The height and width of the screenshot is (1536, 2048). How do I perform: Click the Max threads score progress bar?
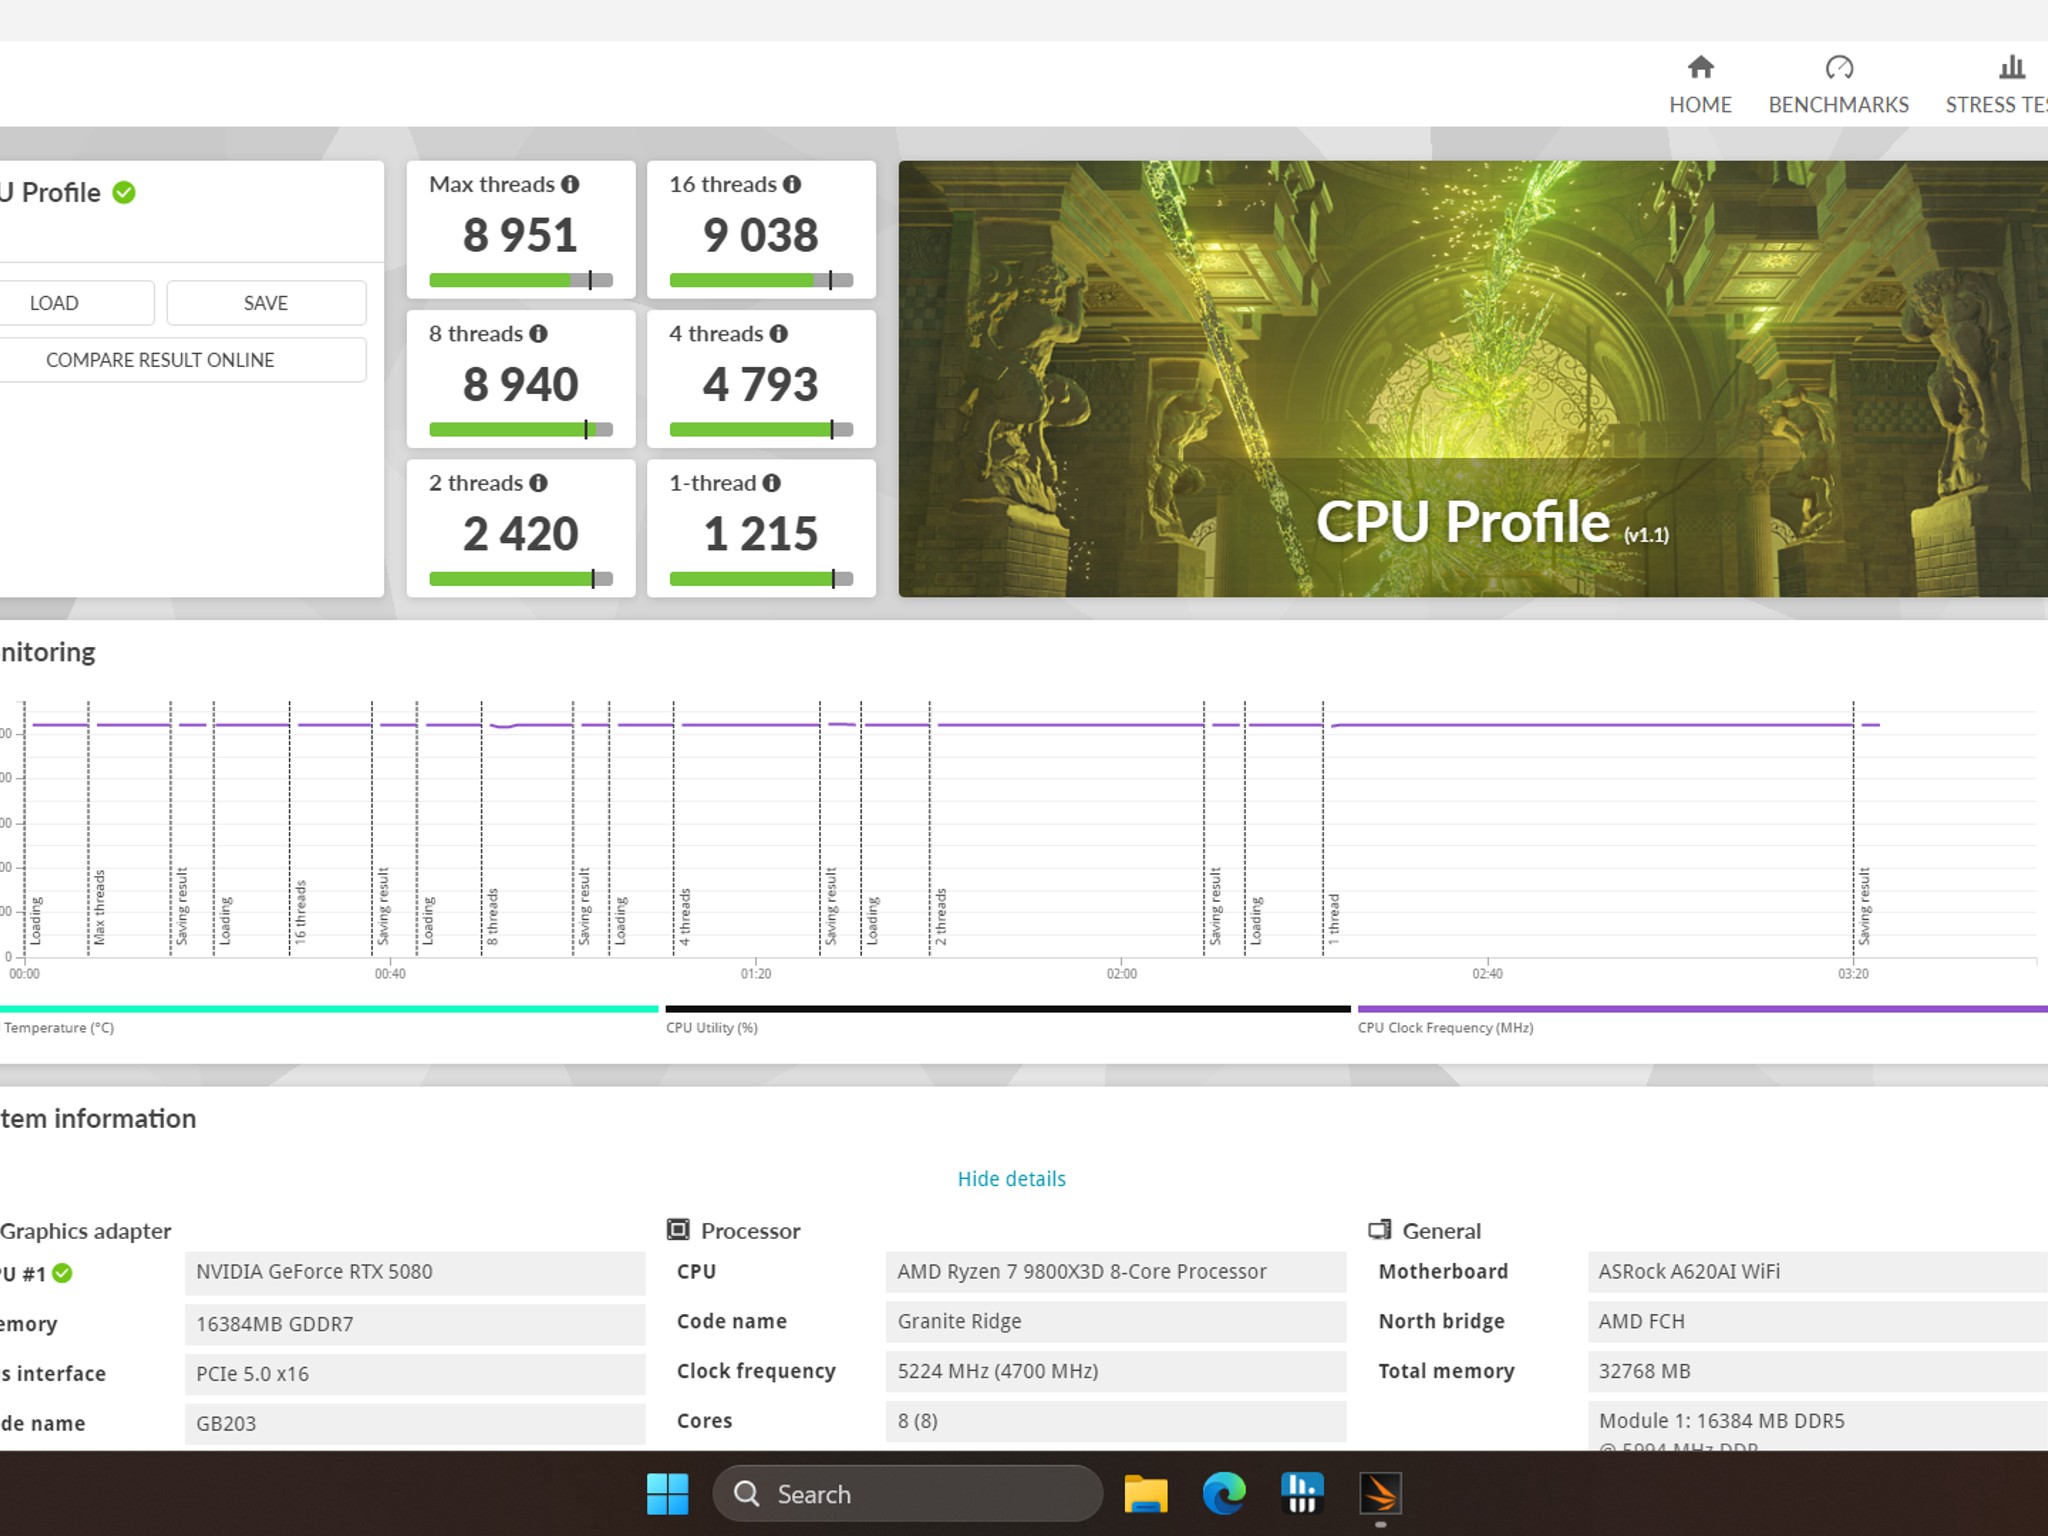520,279
